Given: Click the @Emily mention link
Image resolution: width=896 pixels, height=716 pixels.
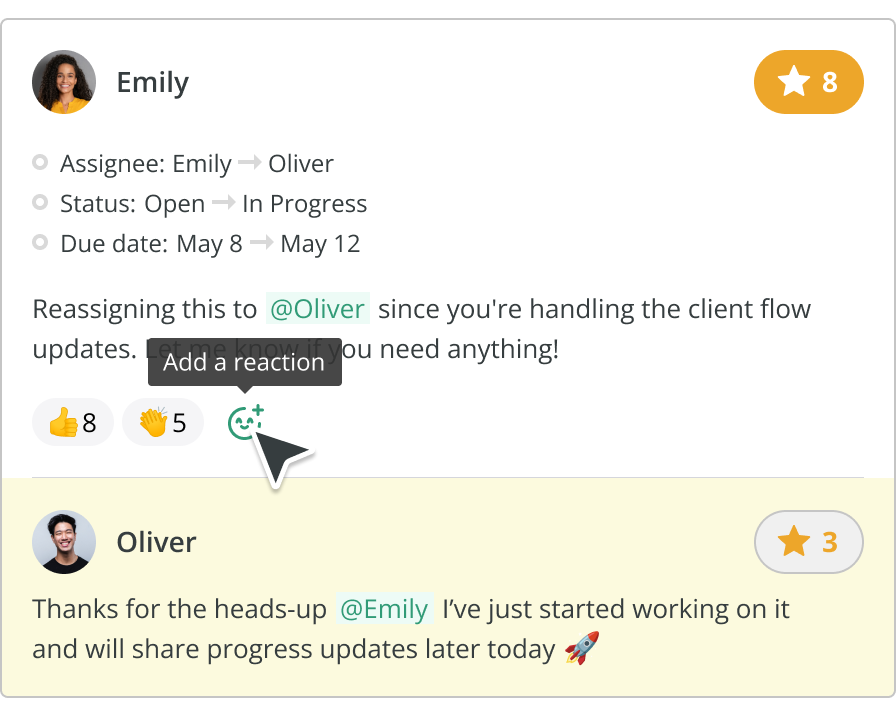Looking at the screenshot, I should (x=384, y=609).
